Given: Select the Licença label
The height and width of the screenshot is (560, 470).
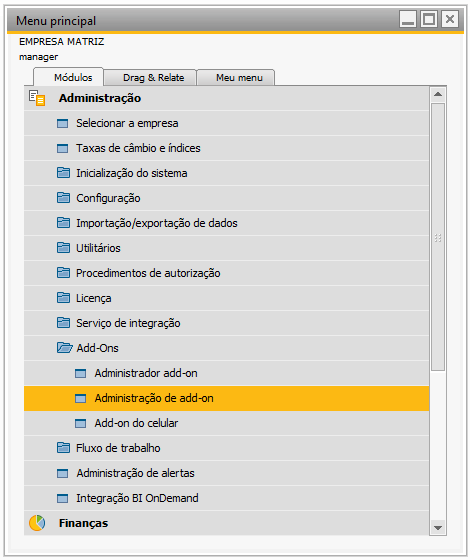Looking at the screenshot, I should 94,298.
